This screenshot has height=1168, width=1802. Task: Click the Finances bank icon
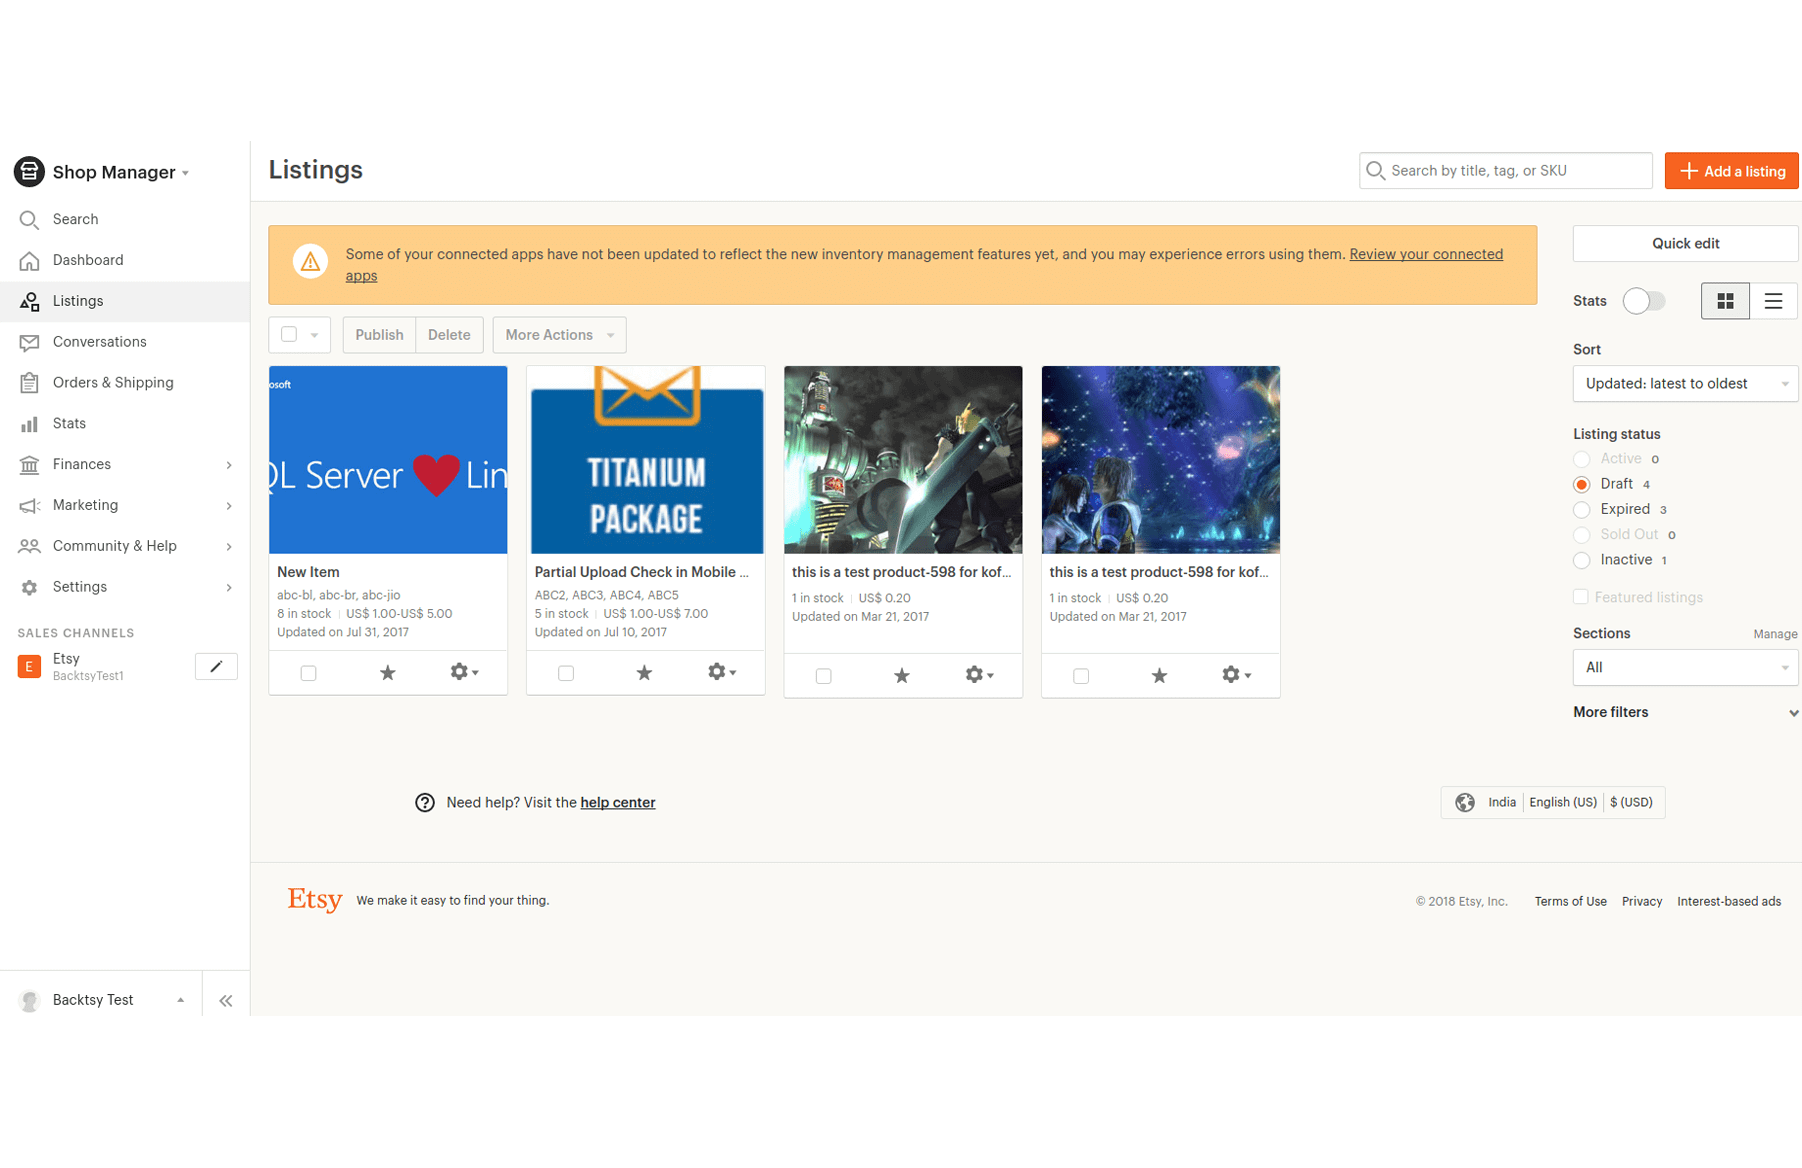29,465
